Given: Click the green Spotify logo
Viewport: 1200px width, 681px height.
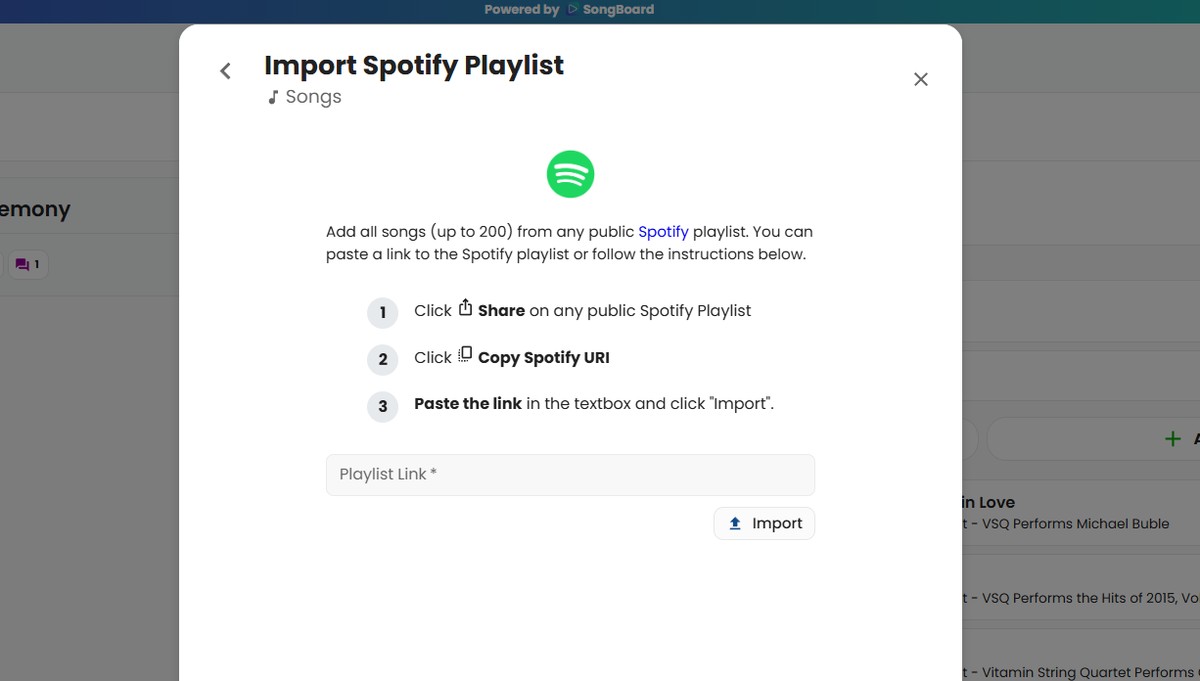Looking at the screenshot, I should point(570,174).
